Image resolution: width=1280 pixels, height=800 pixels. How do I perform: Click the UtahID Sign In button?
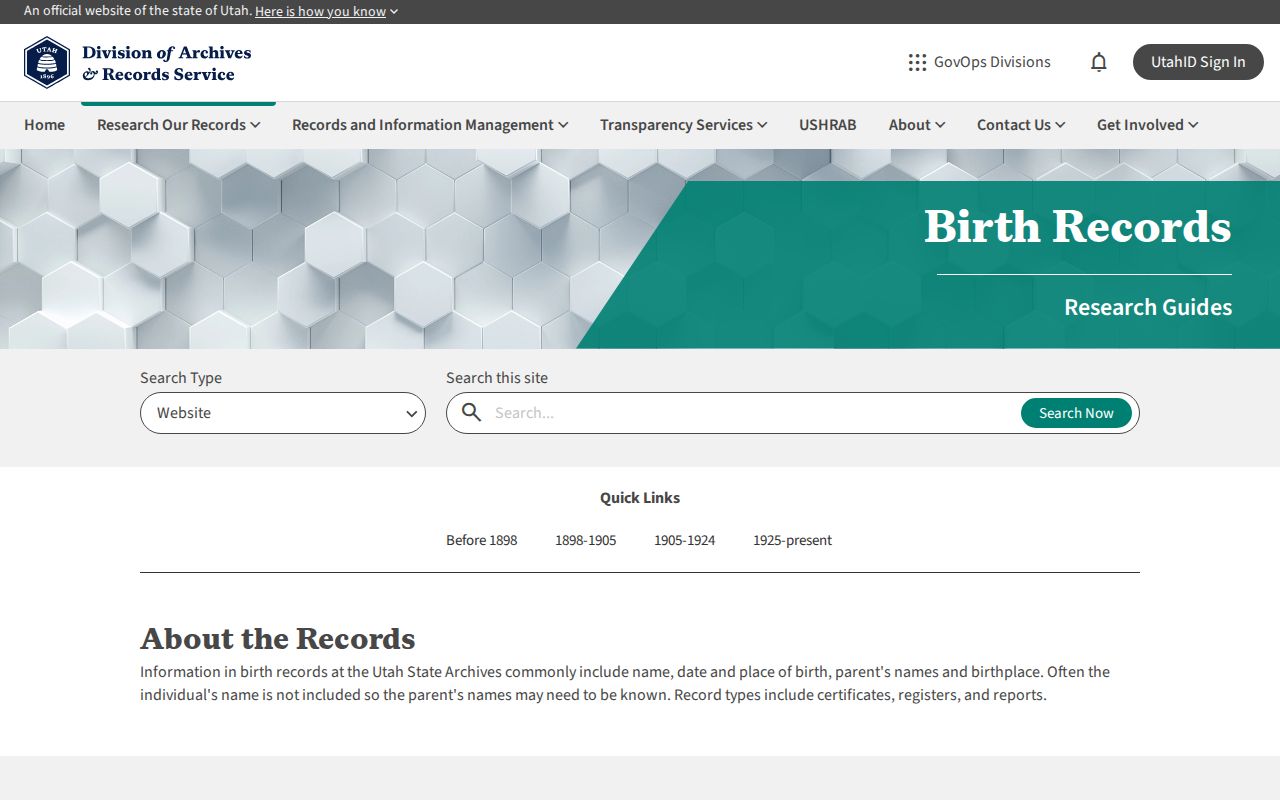pyautogui.click(x=1198, y=62)
